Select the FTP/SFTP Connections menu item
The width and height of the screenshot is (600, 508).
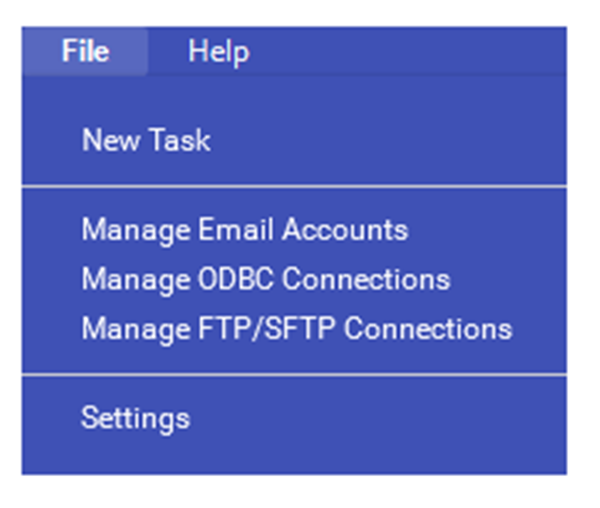[296, 328]
